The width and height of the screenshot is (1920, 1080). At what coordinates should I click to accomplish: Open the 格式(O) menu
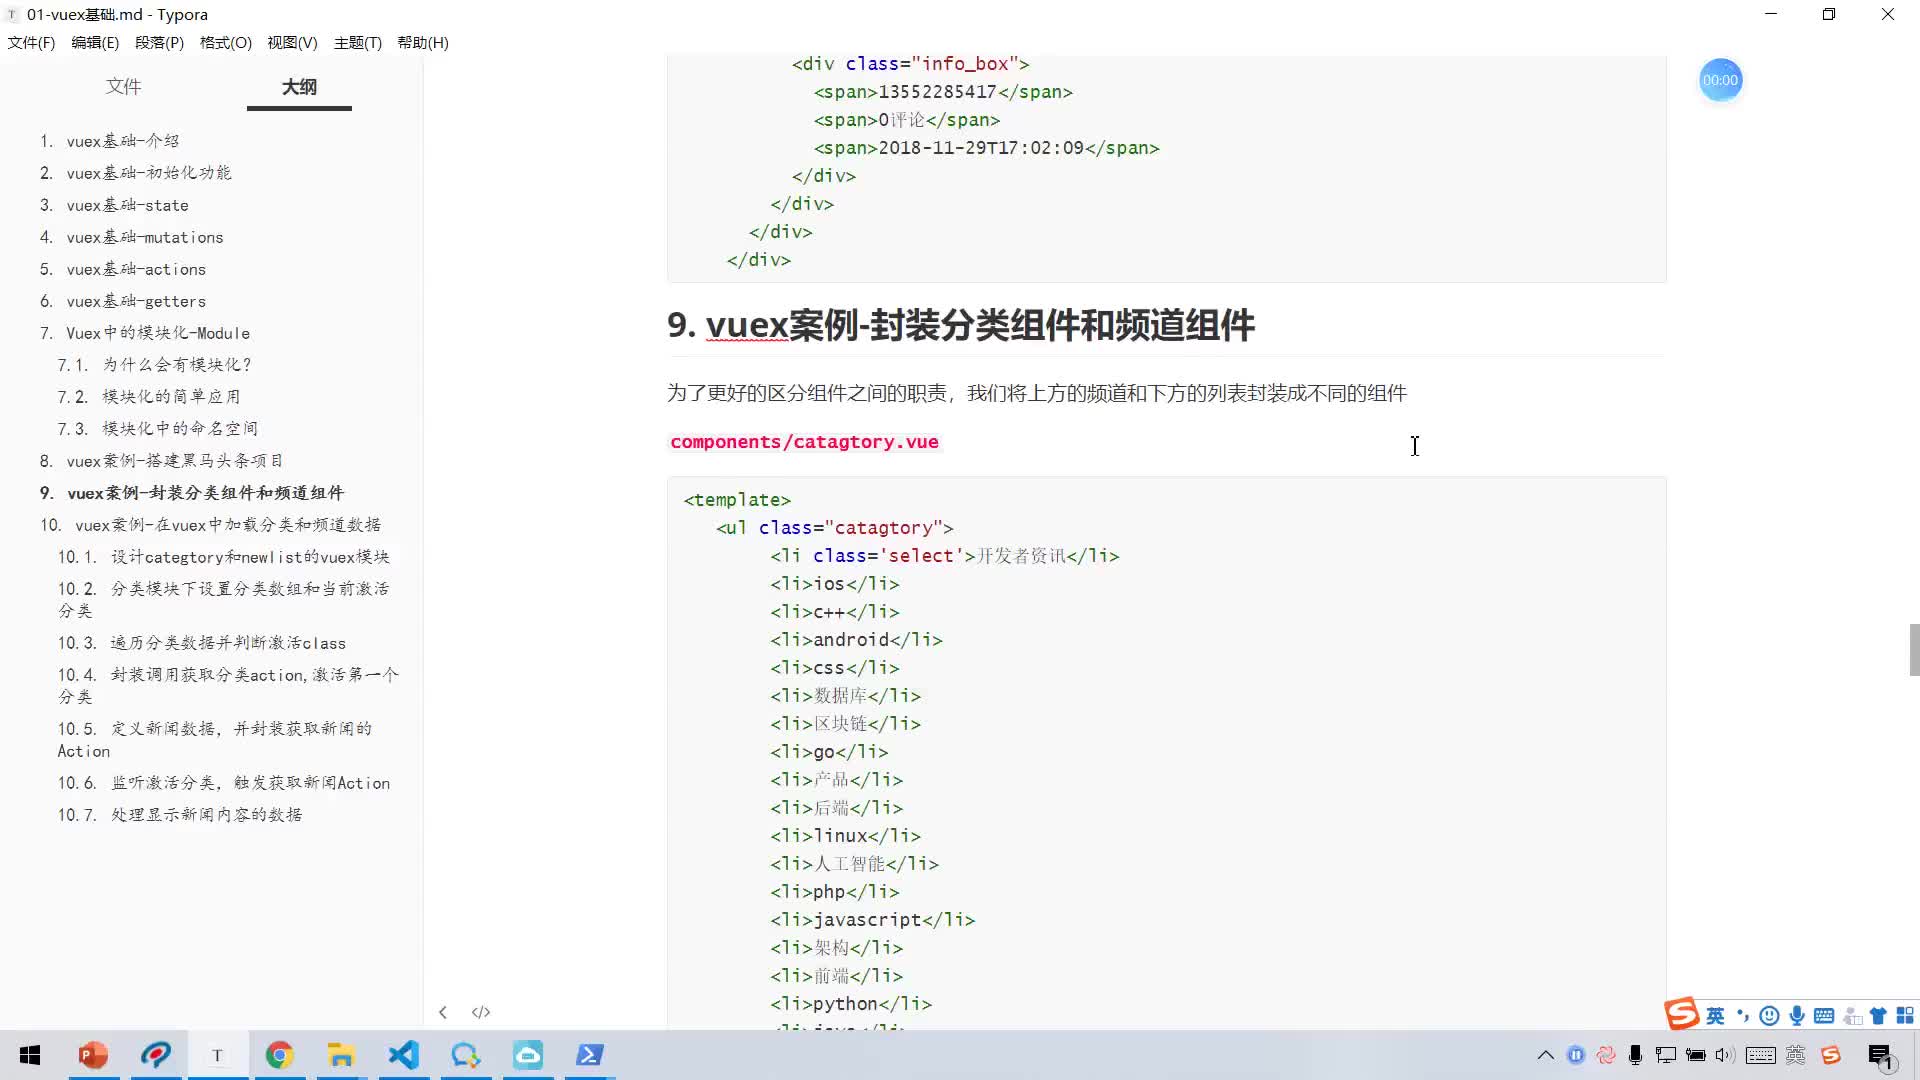(225, 42)
